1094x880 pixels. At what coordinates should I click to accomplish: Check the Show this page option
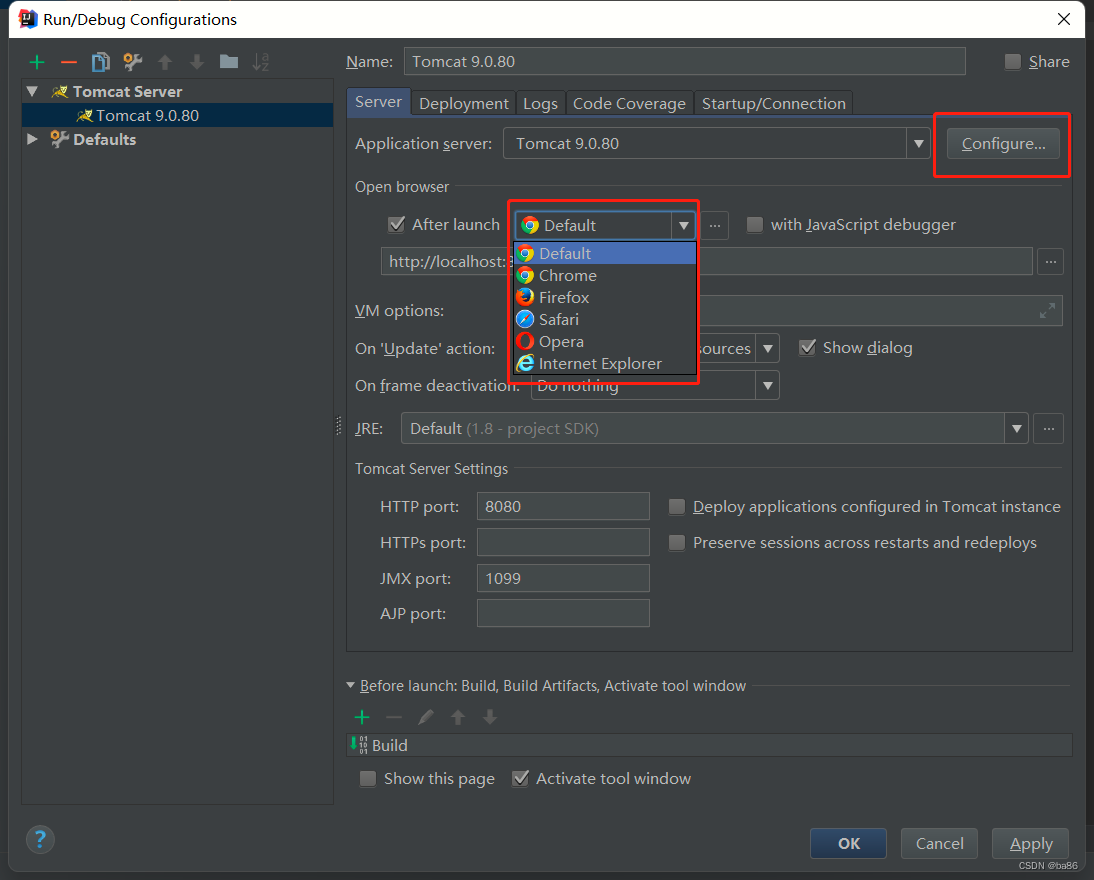tap(368, 778)
